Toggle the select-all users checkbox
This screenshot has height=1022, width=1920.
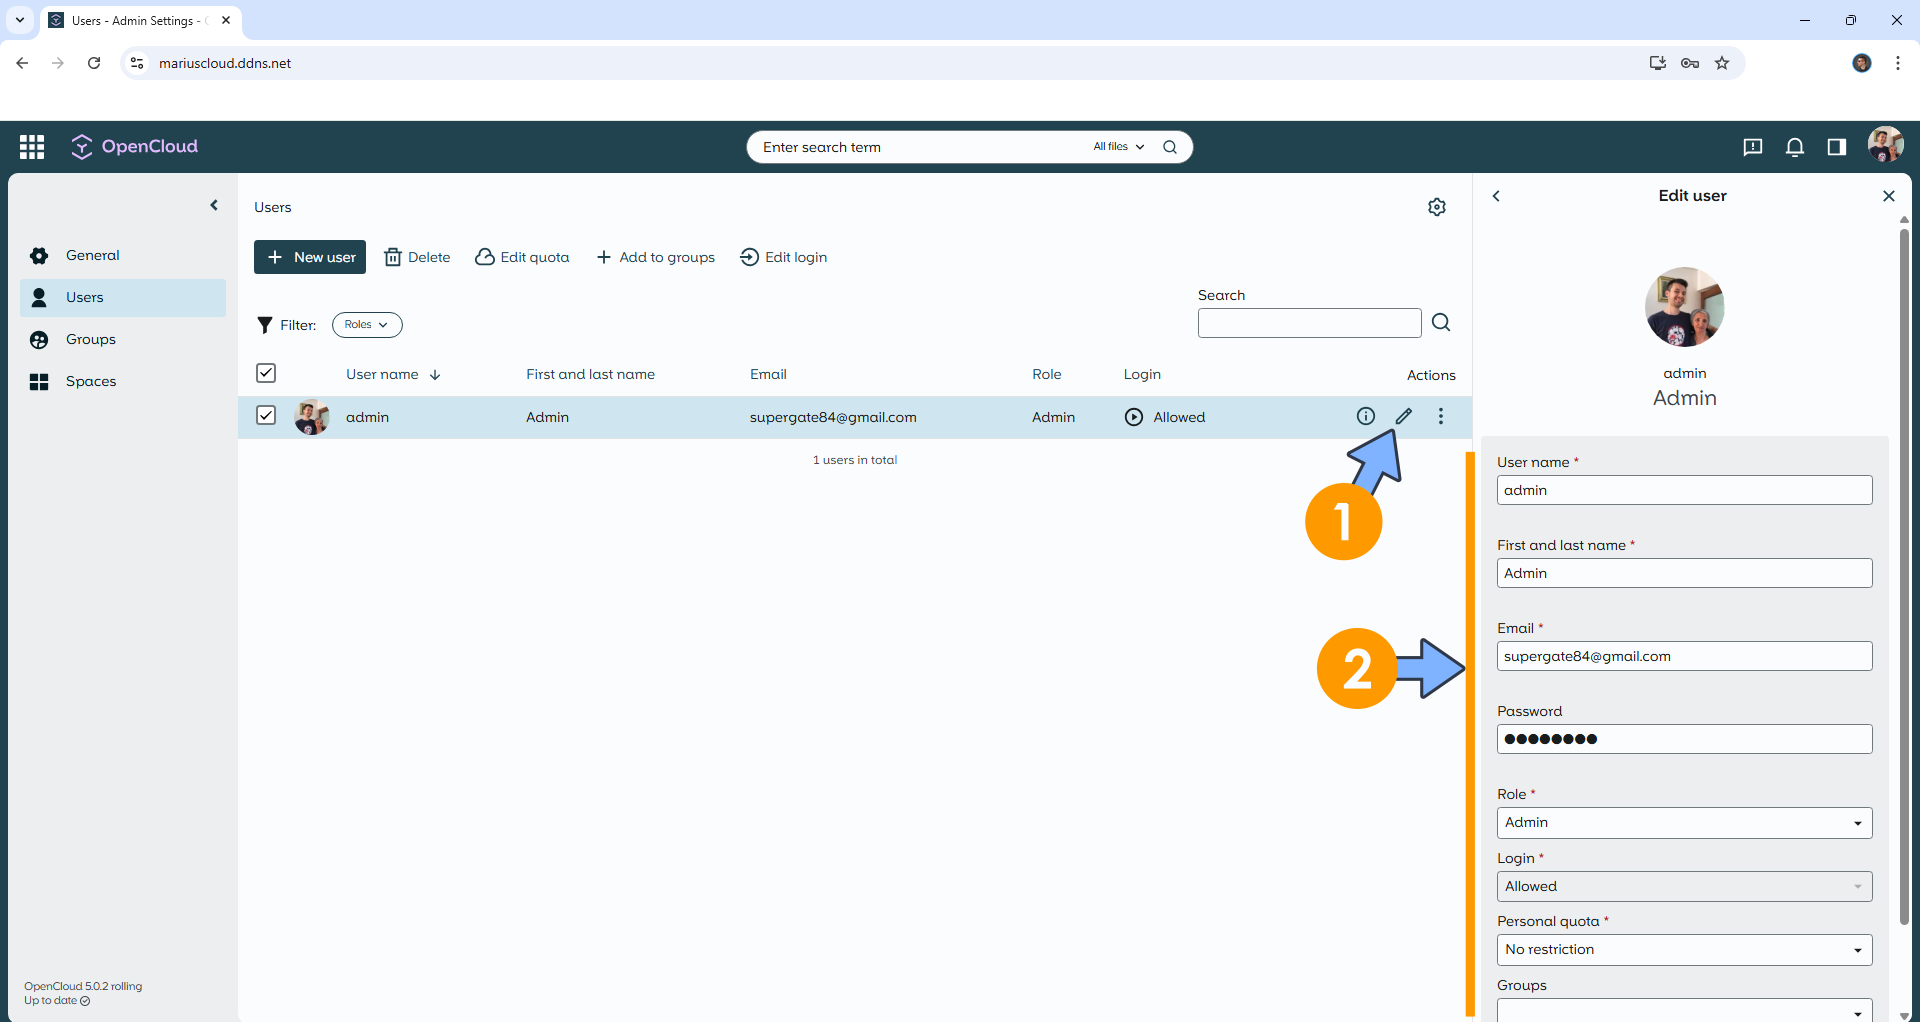265,373
